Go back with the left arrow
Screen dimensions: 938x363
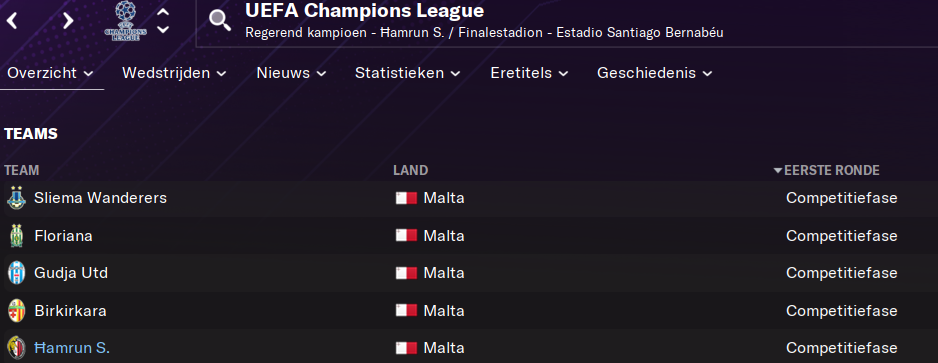(x=12, y=21)
